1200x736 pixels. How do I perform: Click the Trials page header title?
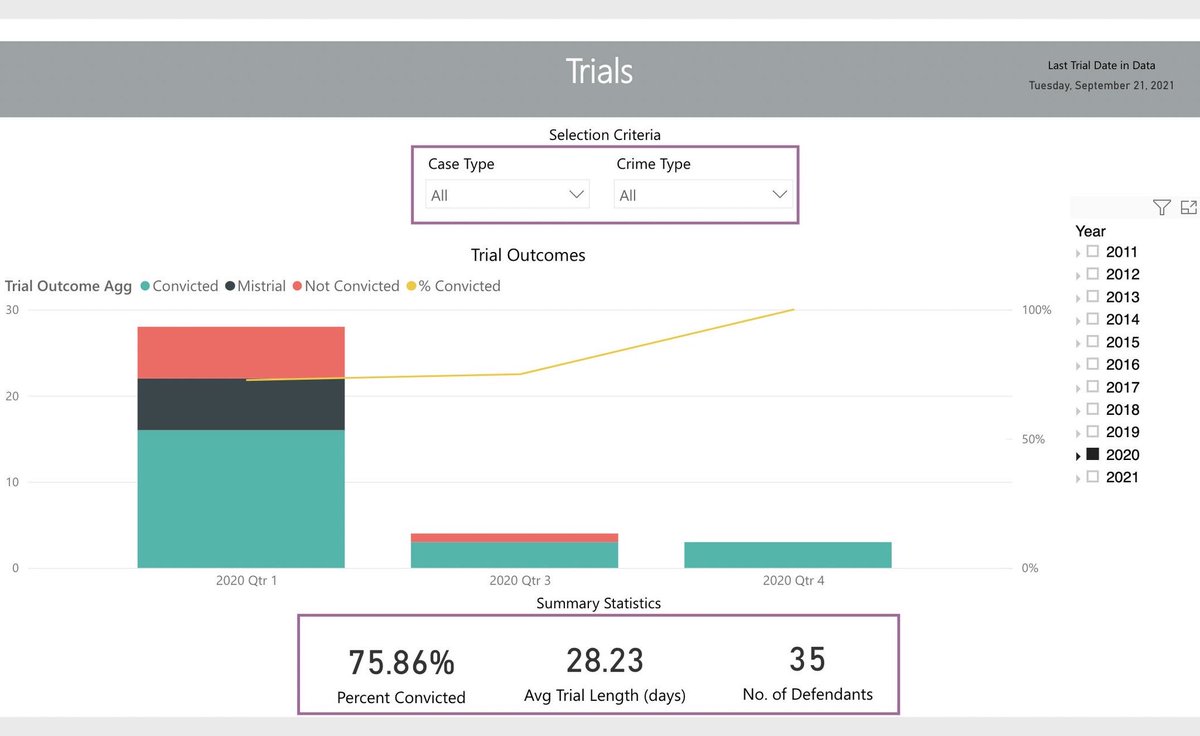[x=599, y=71]
